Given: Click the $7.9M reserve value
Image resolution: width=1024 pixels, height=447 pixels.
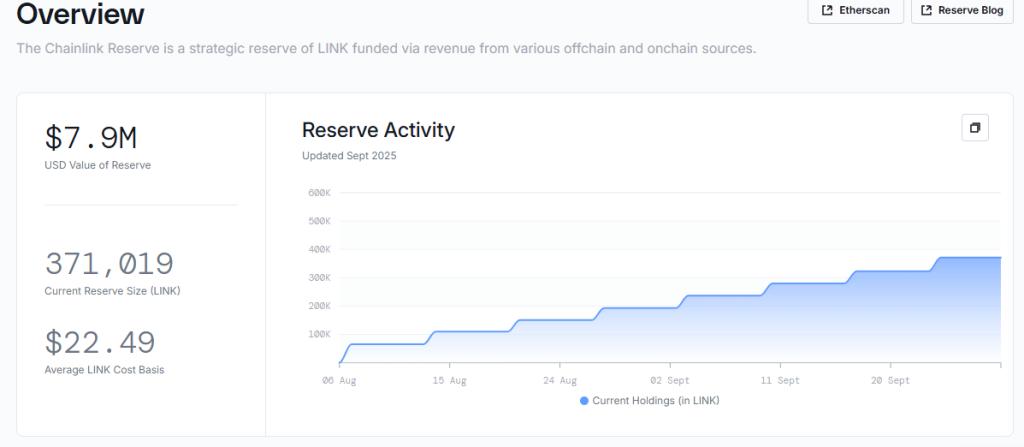Looking at the screenshot, I should click(91, 138).
